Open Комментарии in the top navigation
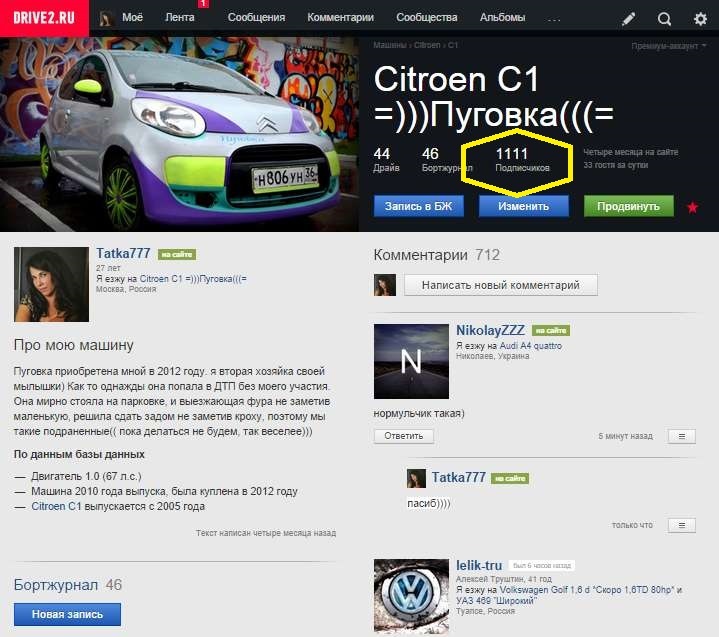The height and width of the screenshot is (637, 719). tap(340, 17)
